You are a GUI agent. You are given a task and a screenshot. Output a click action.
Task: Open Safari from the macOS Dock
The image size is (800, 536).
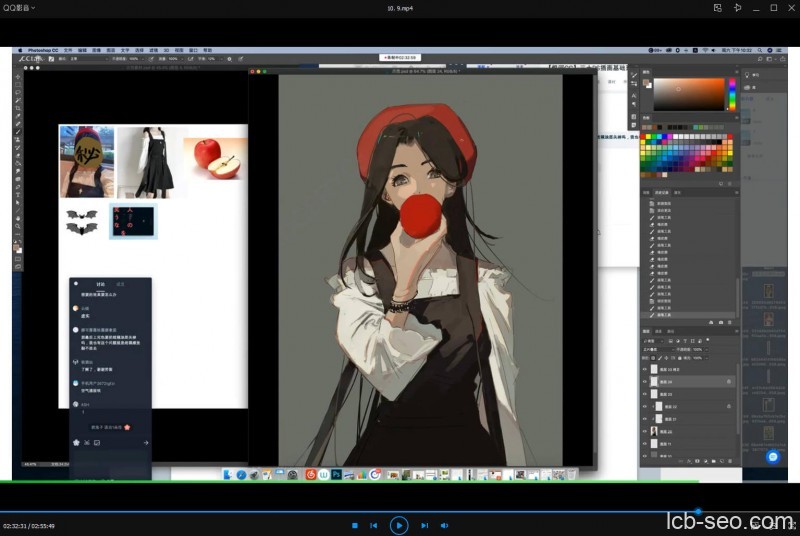click(241, 475)
